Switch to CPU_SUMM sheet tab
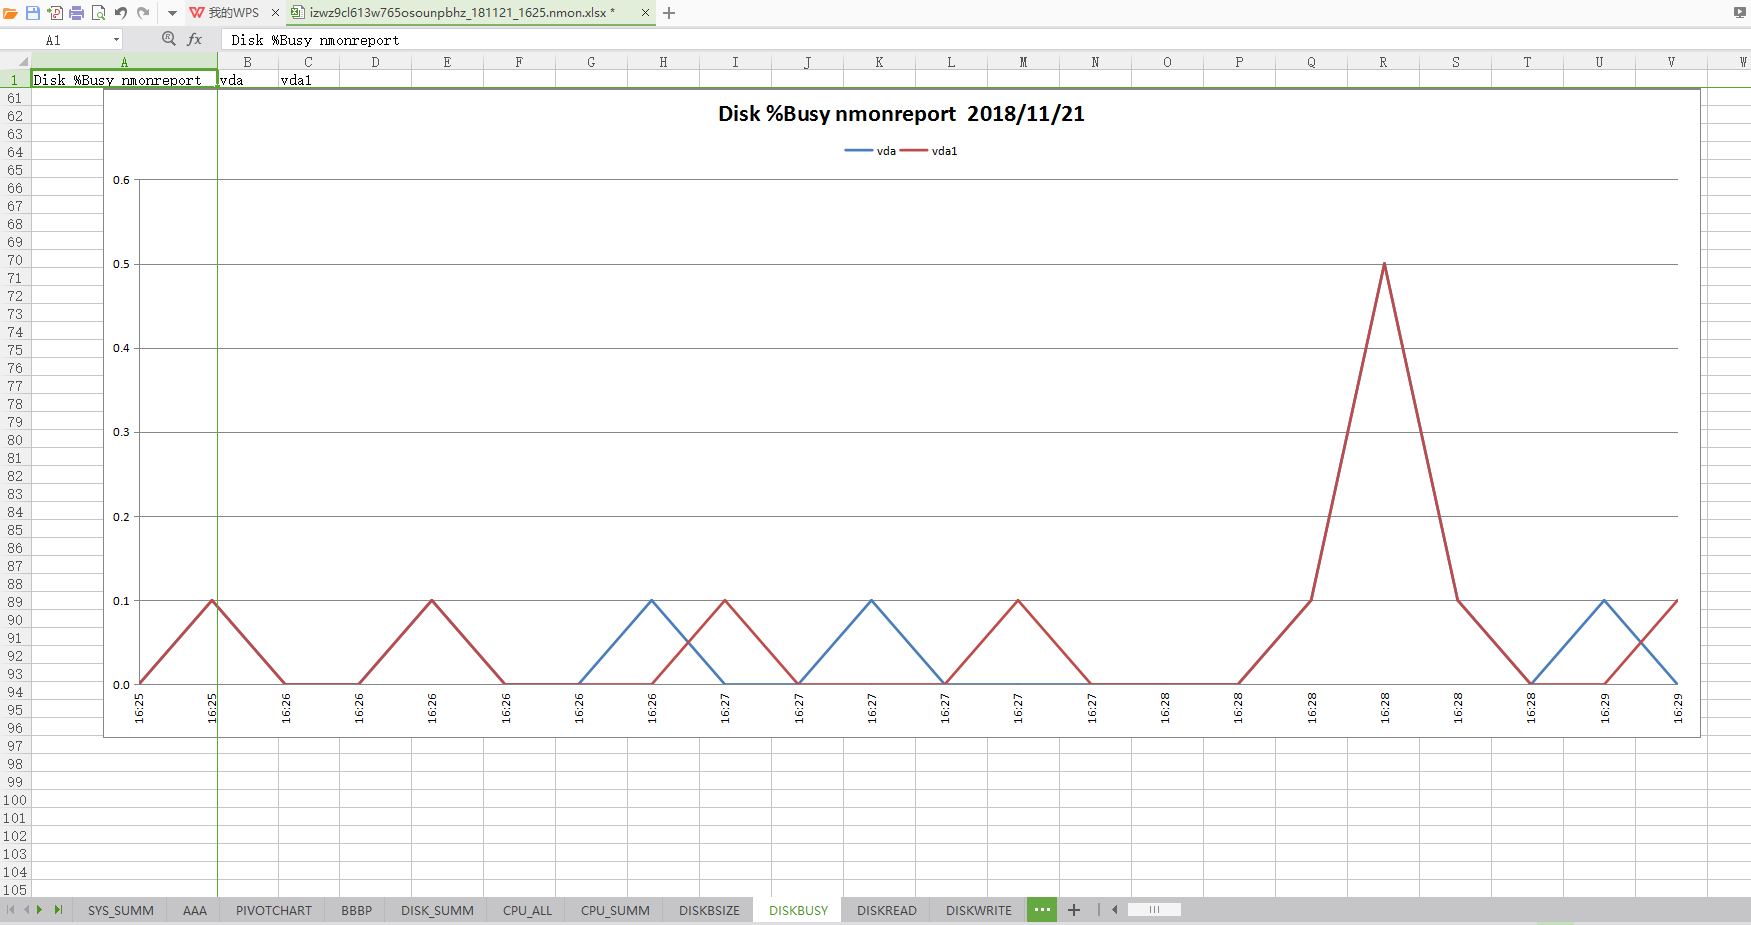Screen dimensions: 1751x925 [615, 910]
